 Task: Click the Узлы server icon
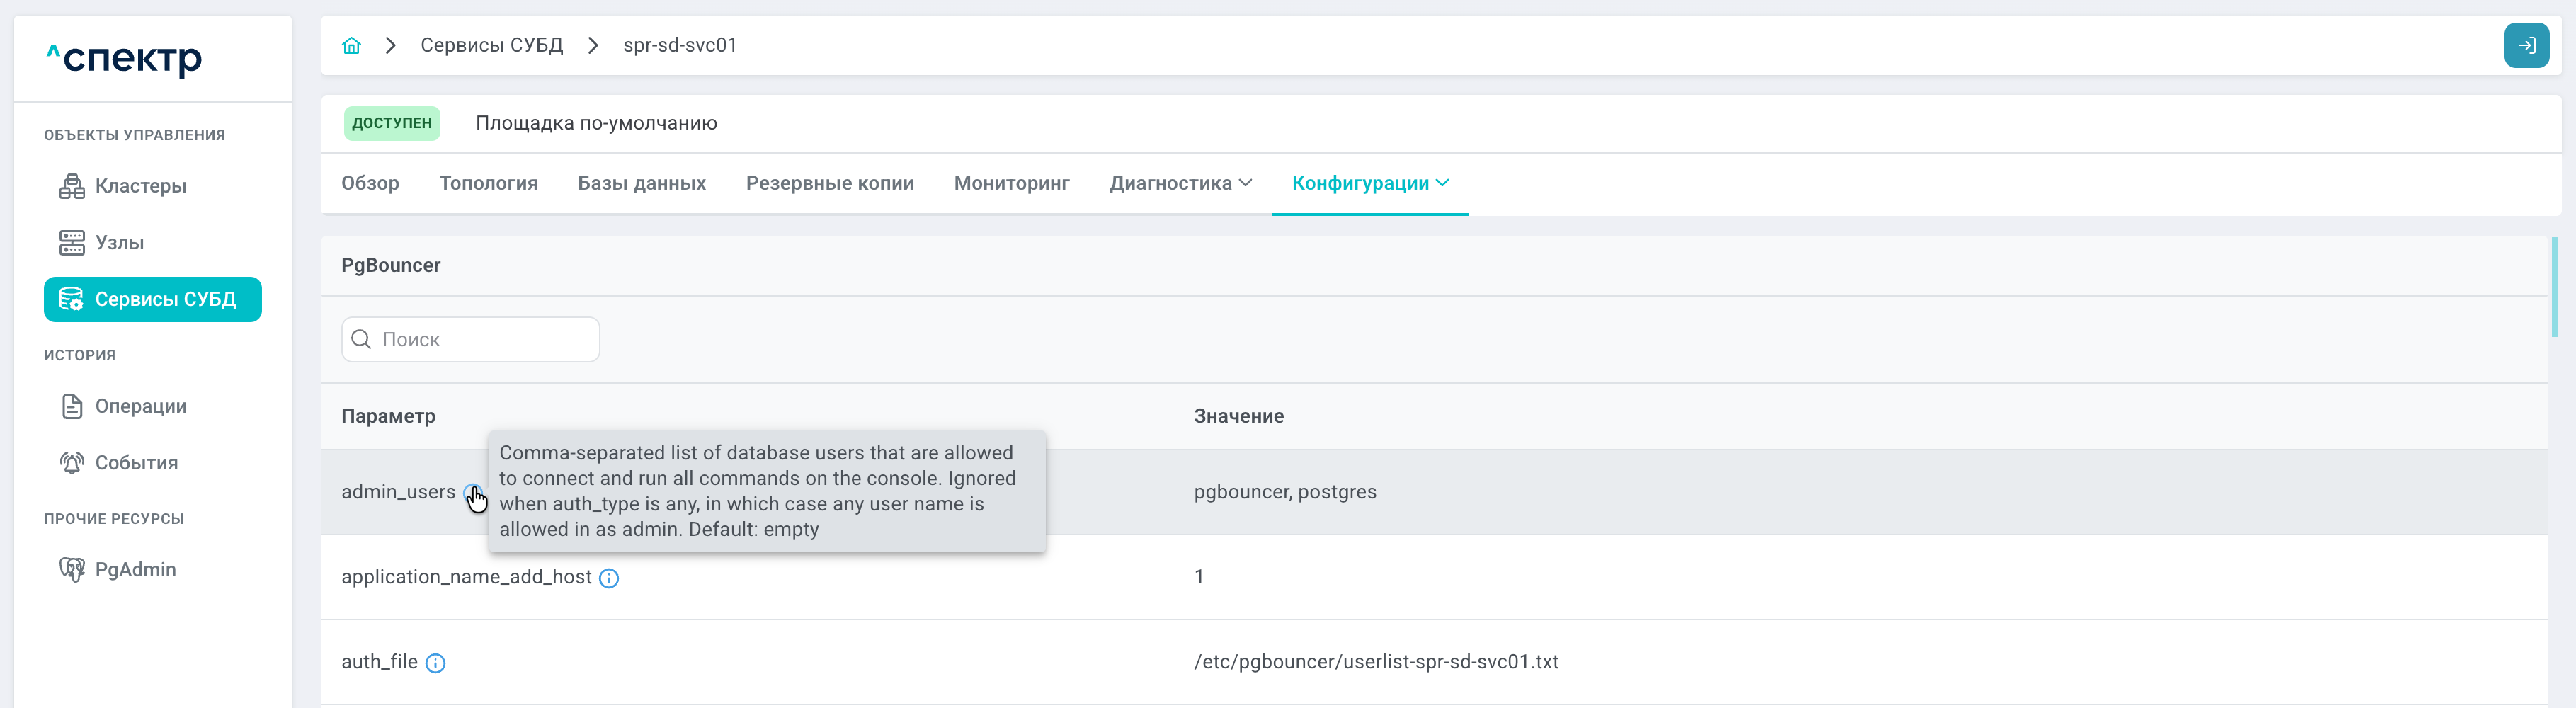click(72, 242)
